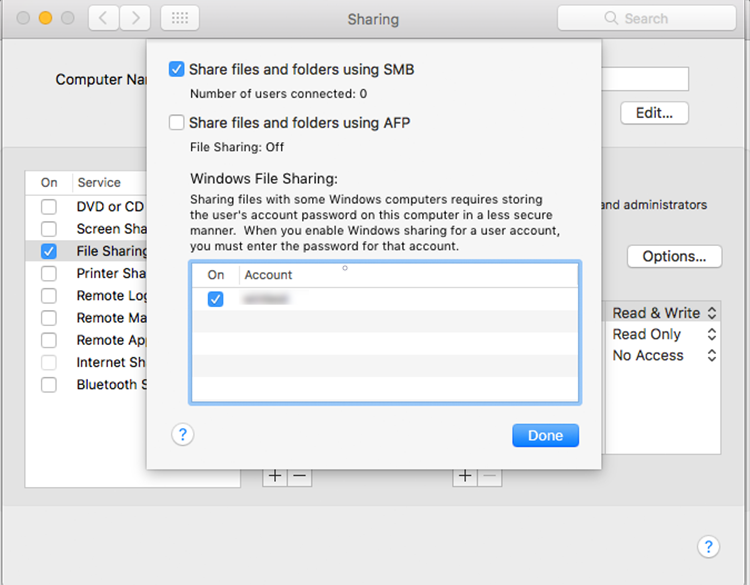Viewport: 750px width, 585px height.
Task: Open help in main Sharing window
Action: click(x=708, y=546)
